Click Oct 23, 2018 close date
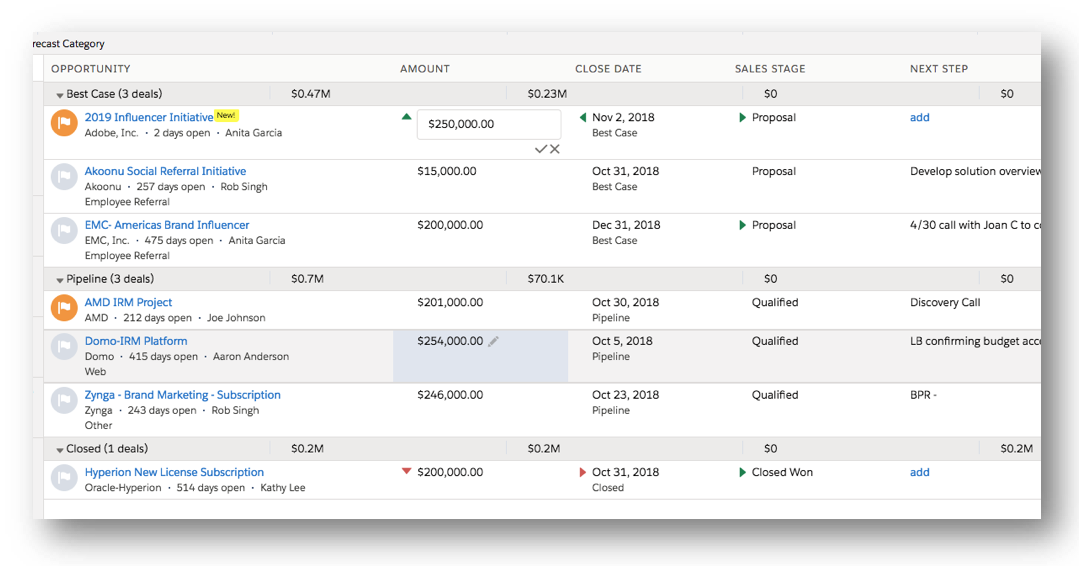 click(x=626, y=394)
